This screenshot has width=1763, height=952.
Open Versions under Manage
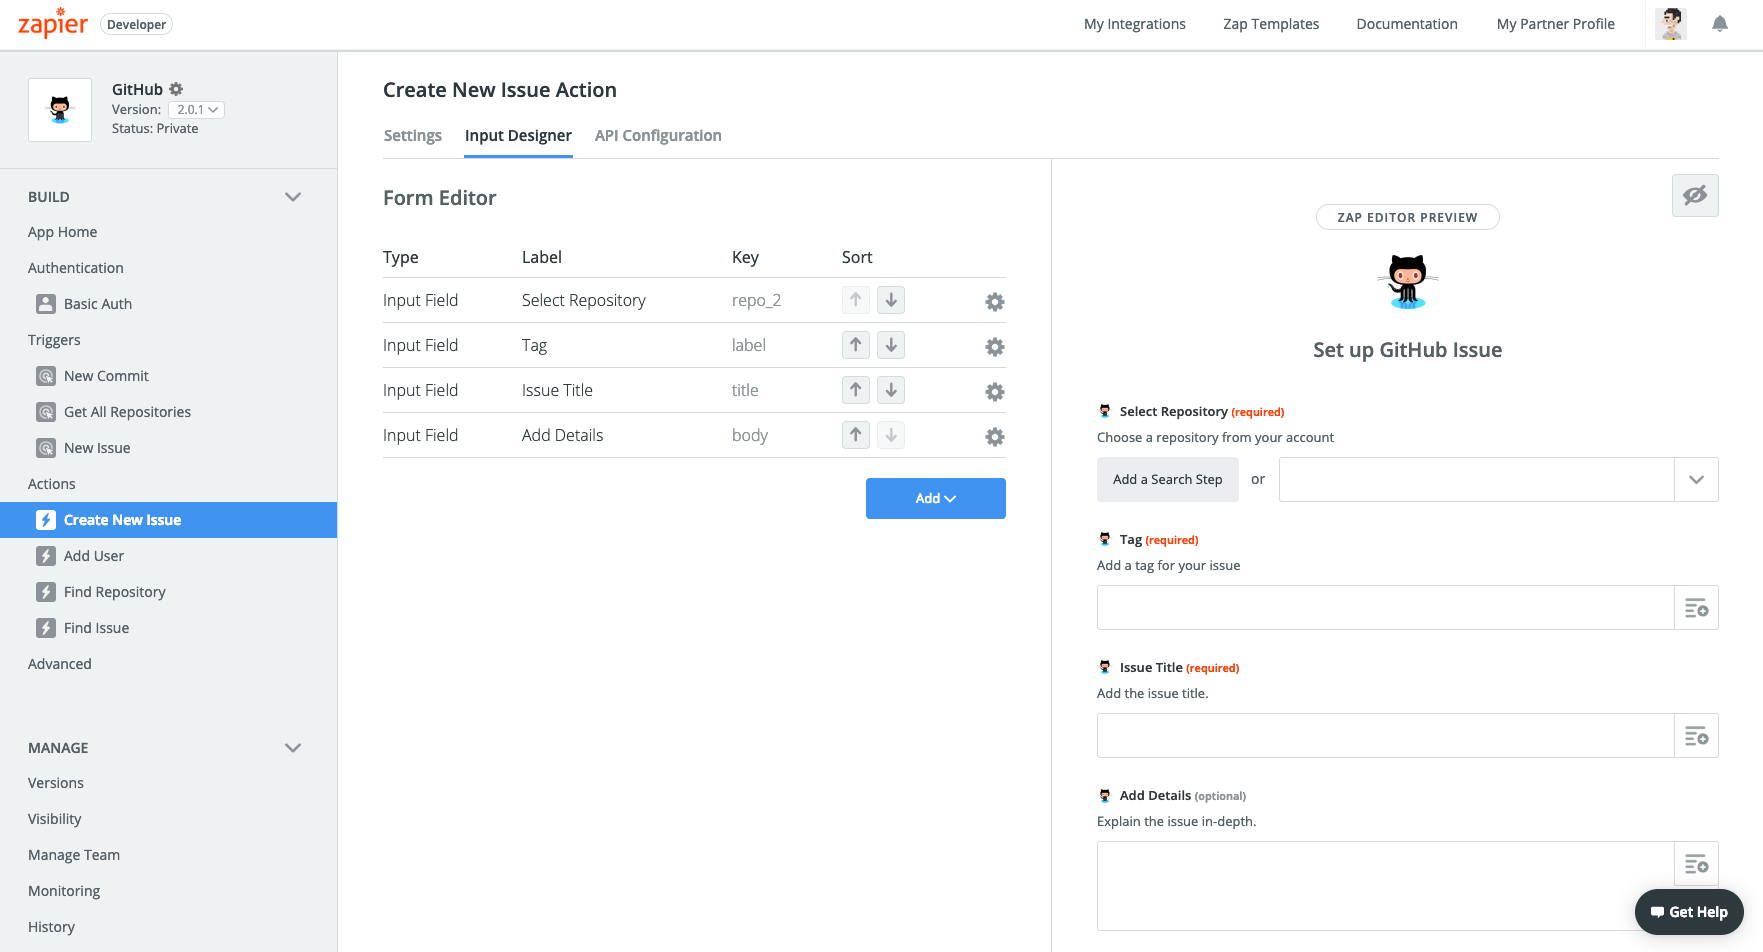click(x=56, y=783)
